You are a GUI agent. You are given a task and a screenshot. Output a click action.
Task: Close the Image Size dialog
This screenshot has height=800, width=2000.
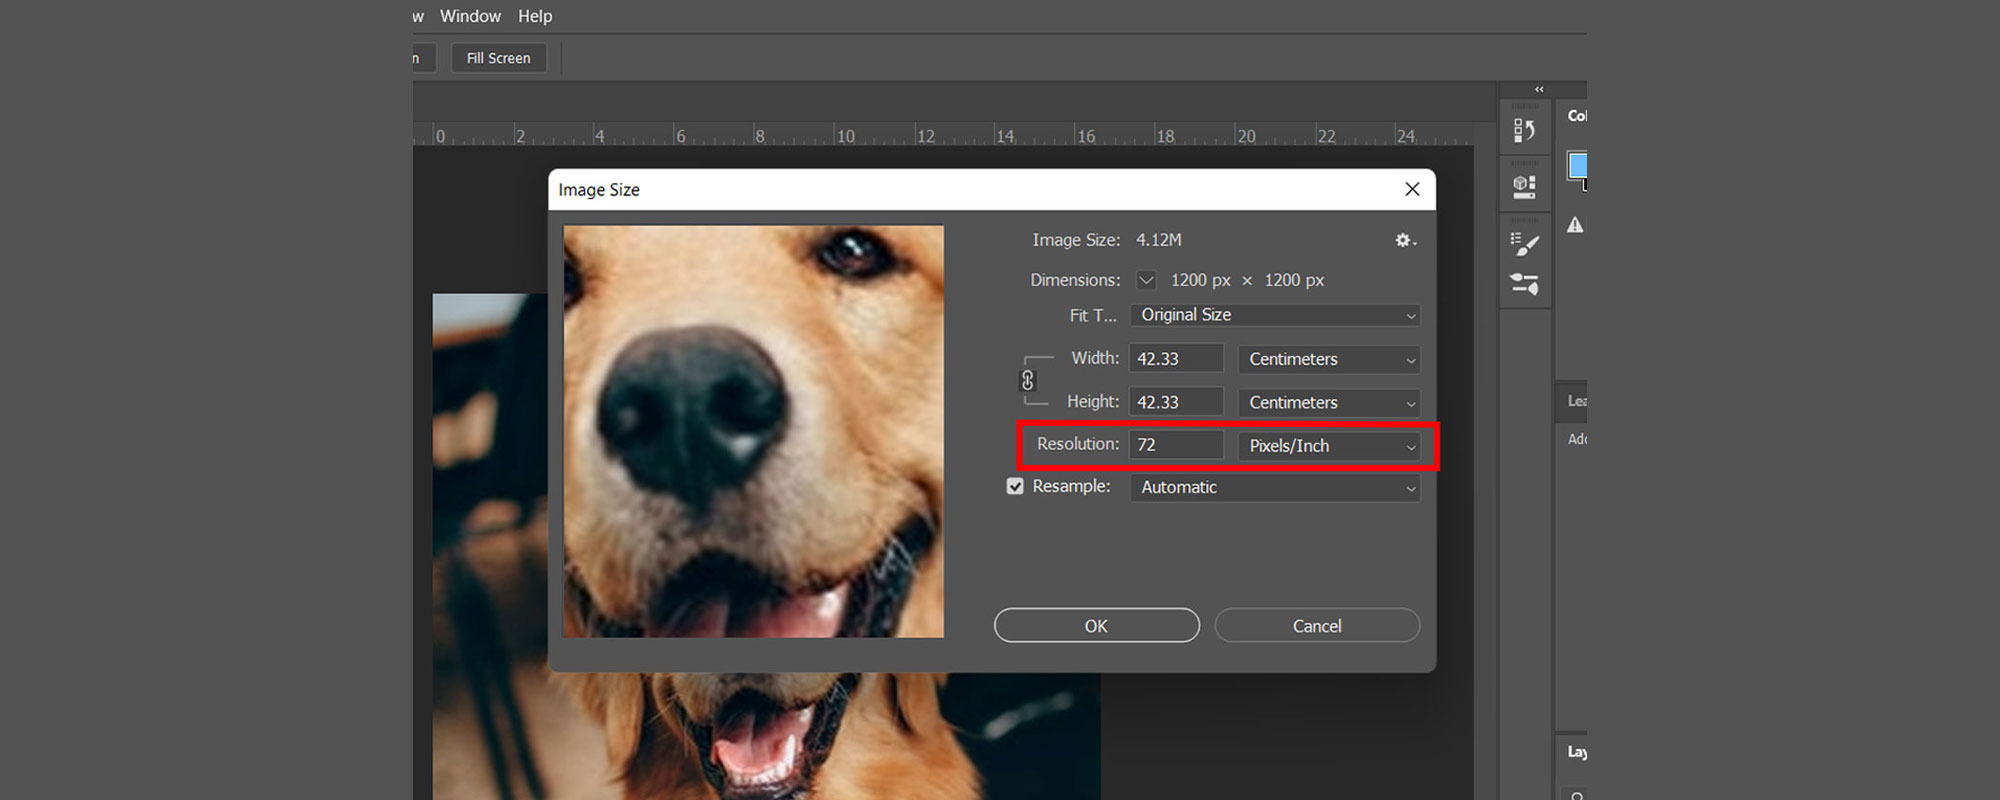pos(1412,189)
